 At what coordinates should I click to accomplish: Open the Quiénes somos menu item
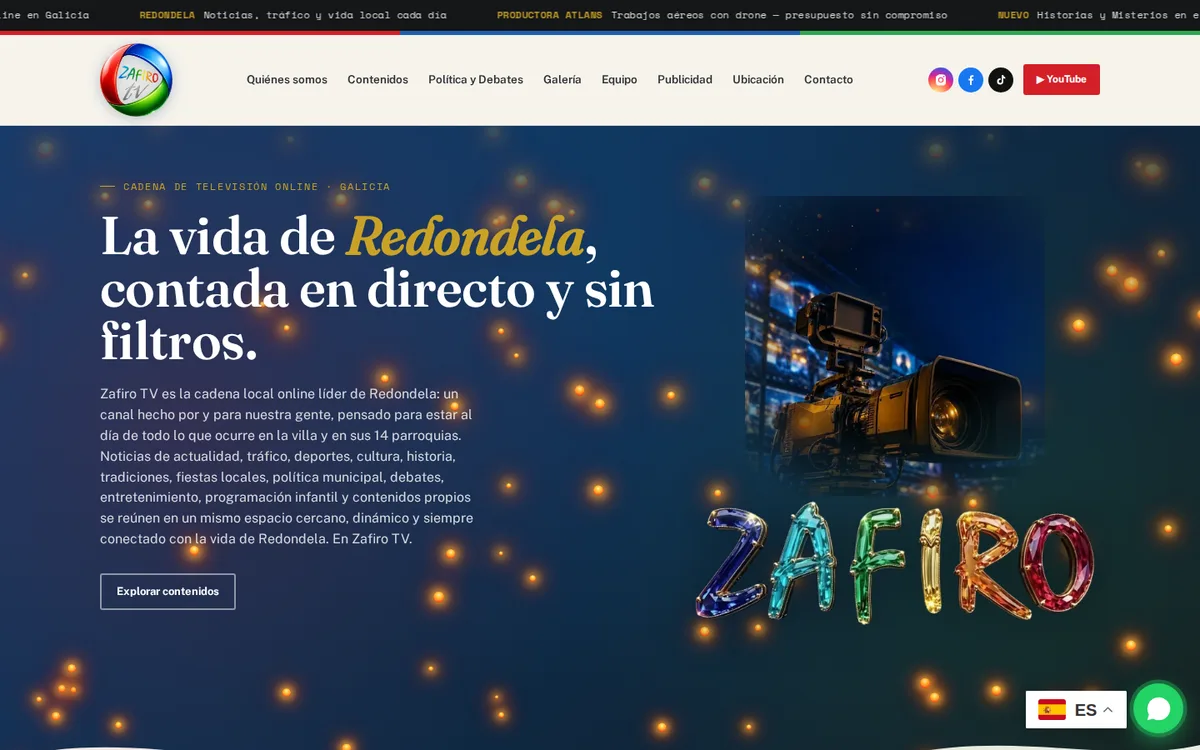[287, 80]
